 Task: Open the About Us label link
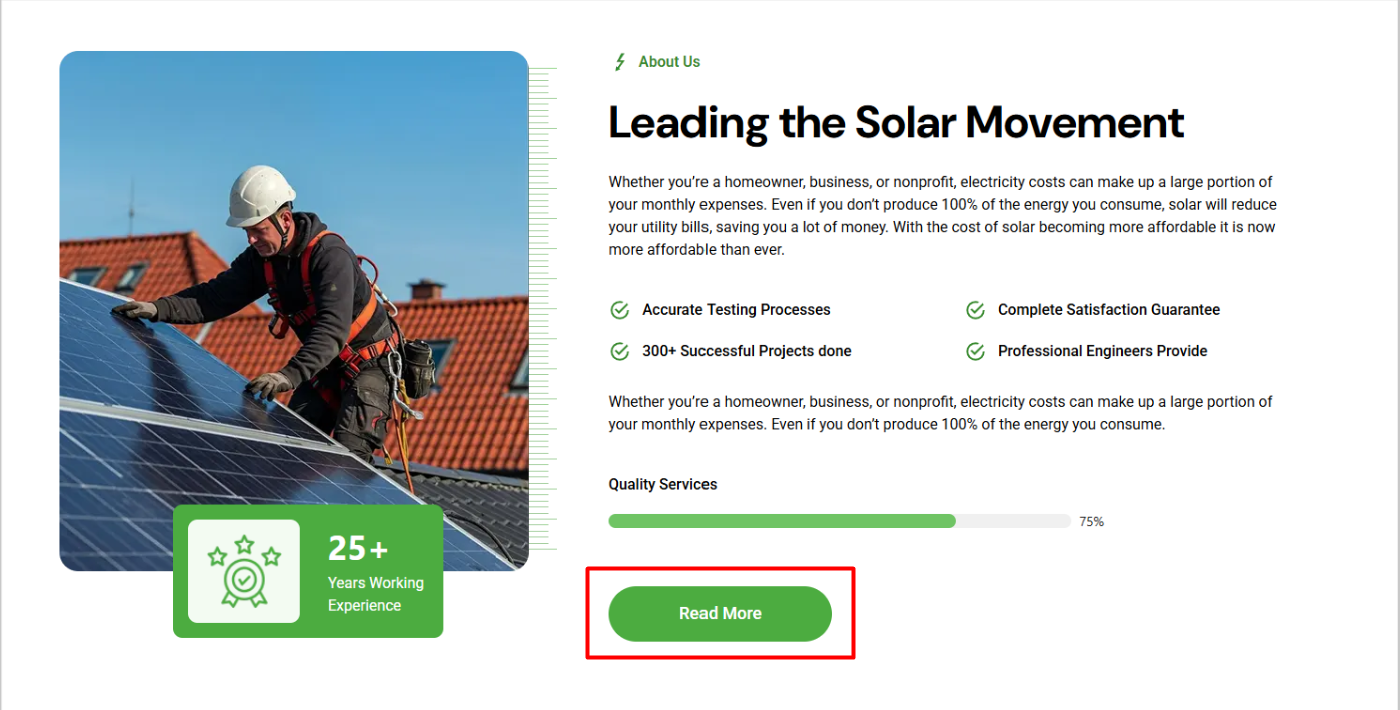(669, 62)
